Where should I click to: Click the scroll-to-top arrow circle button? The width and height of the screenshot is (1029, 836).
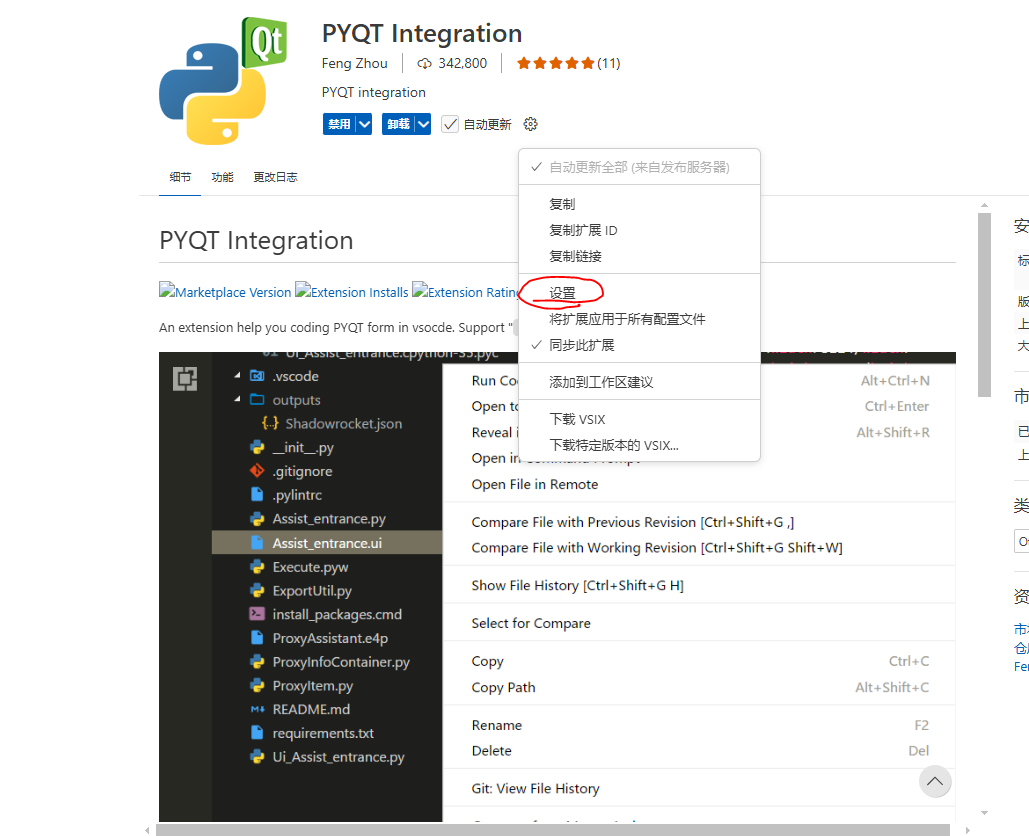click(934, 781)
